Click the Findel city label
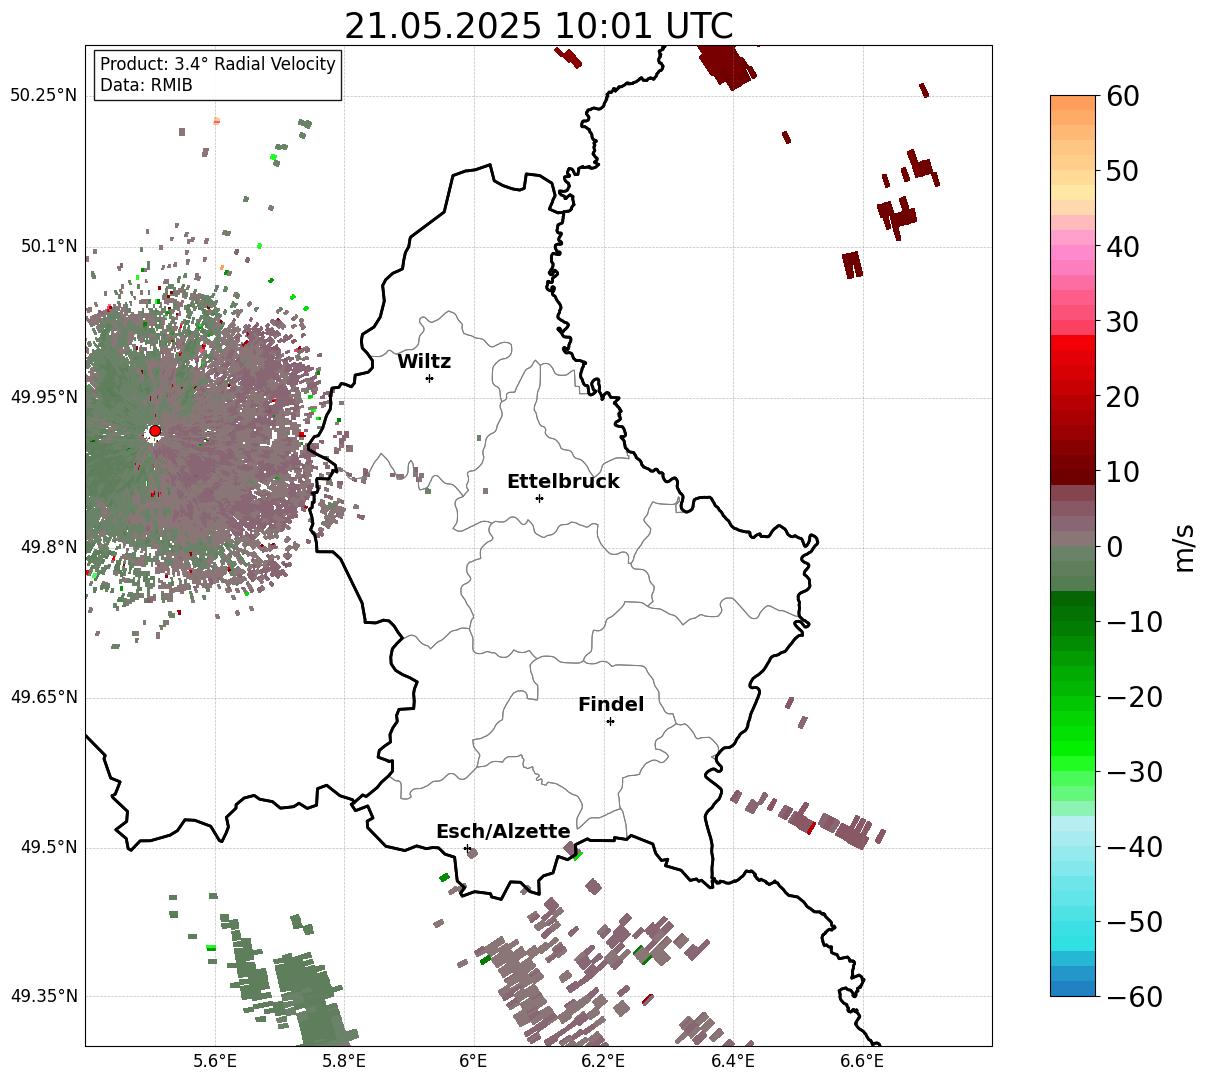Screen dimensions: 1207x1081 [611, 705]
